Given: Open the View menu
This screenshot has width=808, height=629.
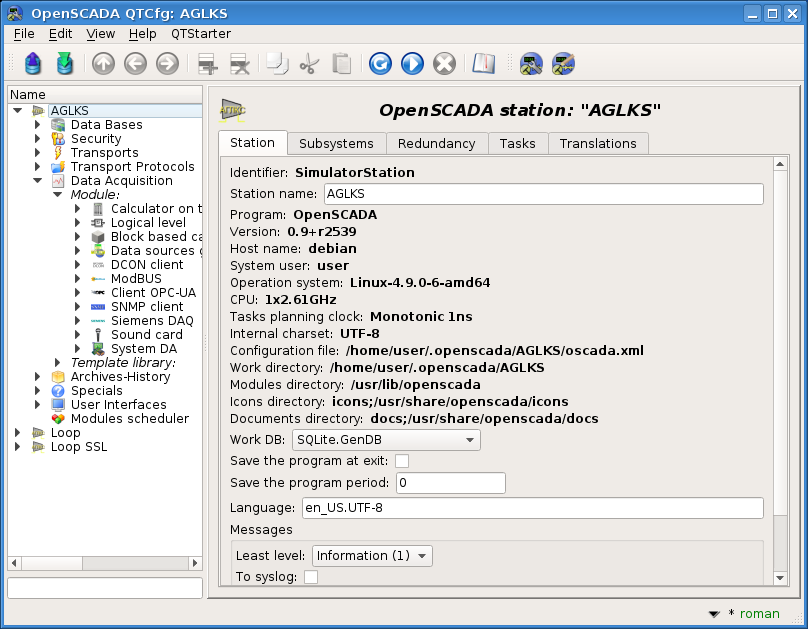Looking at the screenshot, I should (100, 34).
